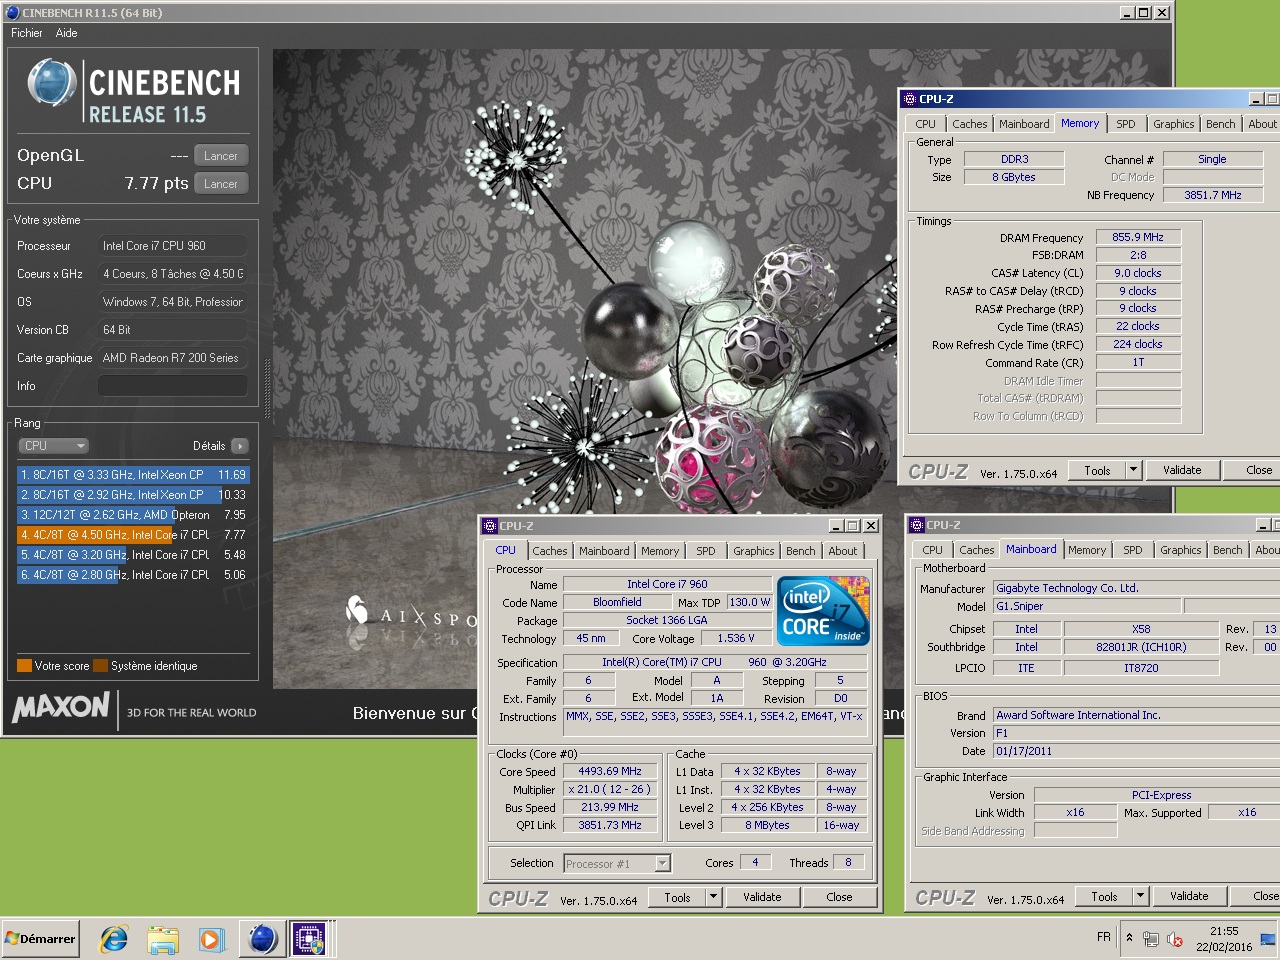Open About tab in CPU-Z Memory window
The height and width of the screenshot is (960, 1280).
[x=1262, y=124]
